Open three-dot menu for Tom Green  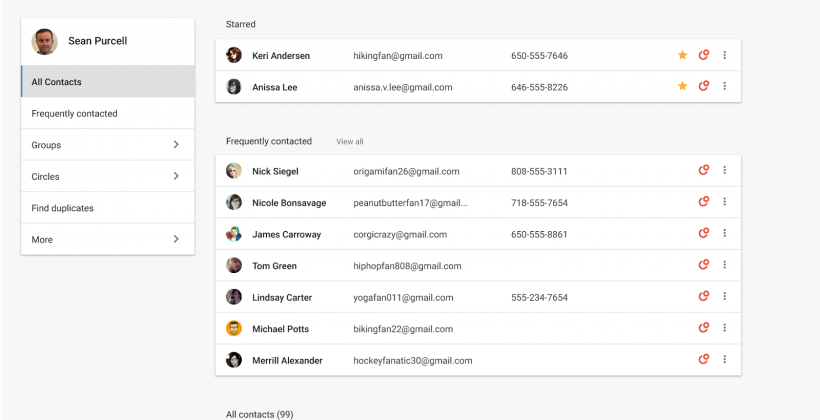725,266
